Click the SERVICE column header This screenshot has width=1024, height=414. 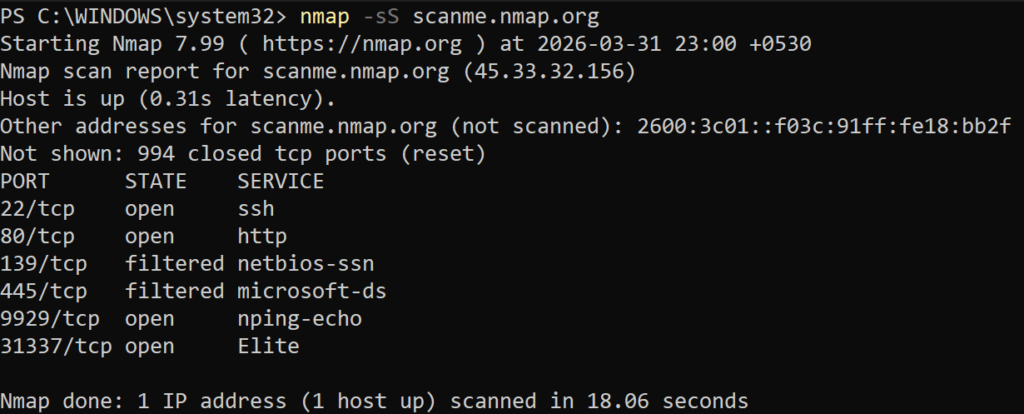tap(280, 182)
